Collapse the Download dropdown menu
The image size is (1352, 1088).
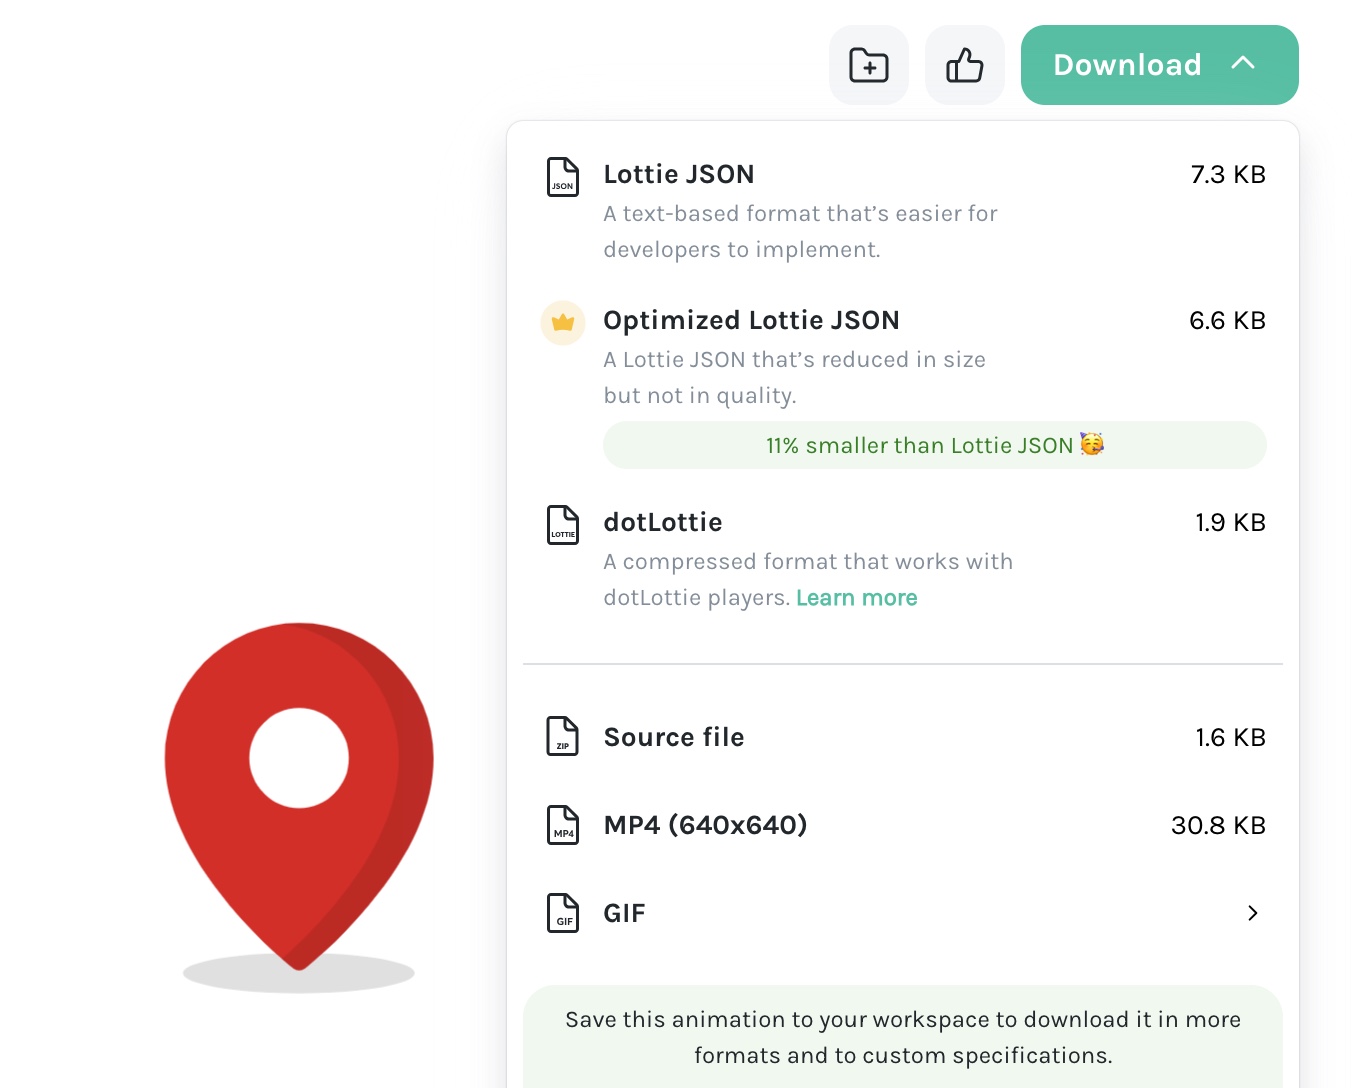click(x=1159, y=65)
